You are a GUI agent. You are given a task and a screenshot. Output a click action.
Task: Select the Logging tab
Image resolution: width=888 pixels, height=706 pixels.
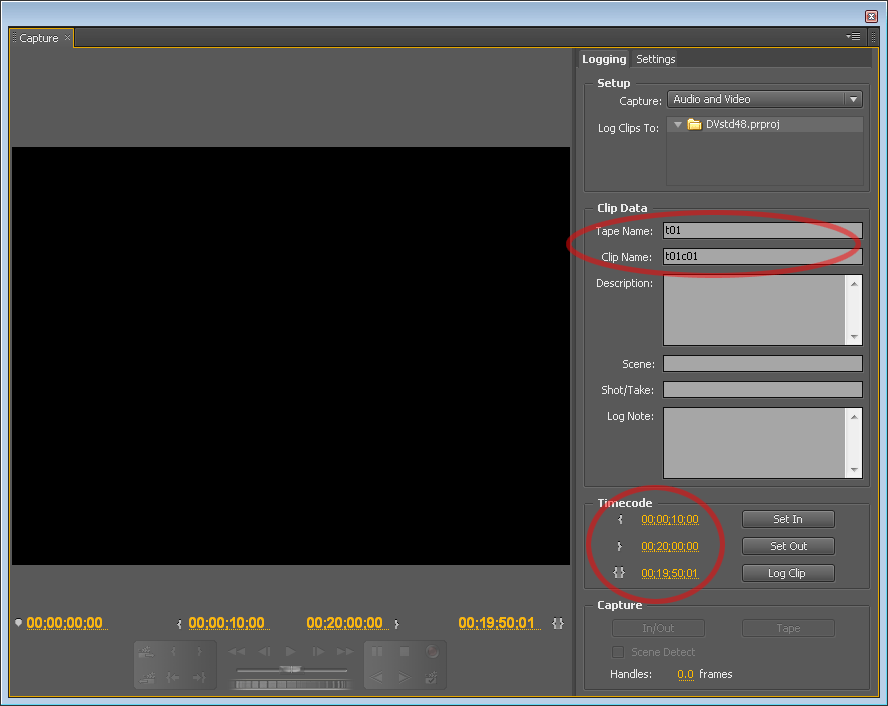click(x=604, y=59)
